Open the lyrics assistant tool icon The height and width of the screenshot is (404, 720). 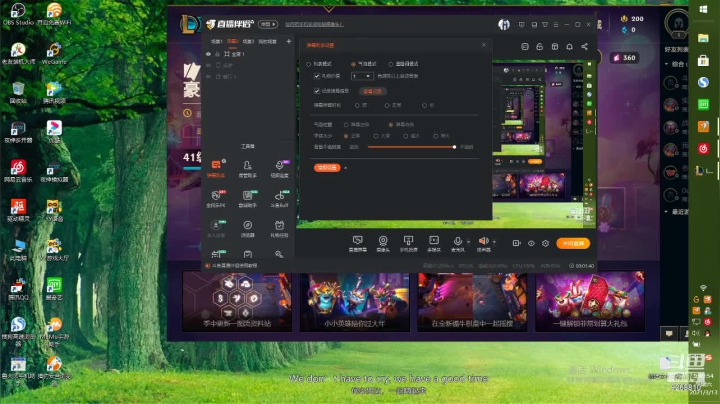(248, 198)
